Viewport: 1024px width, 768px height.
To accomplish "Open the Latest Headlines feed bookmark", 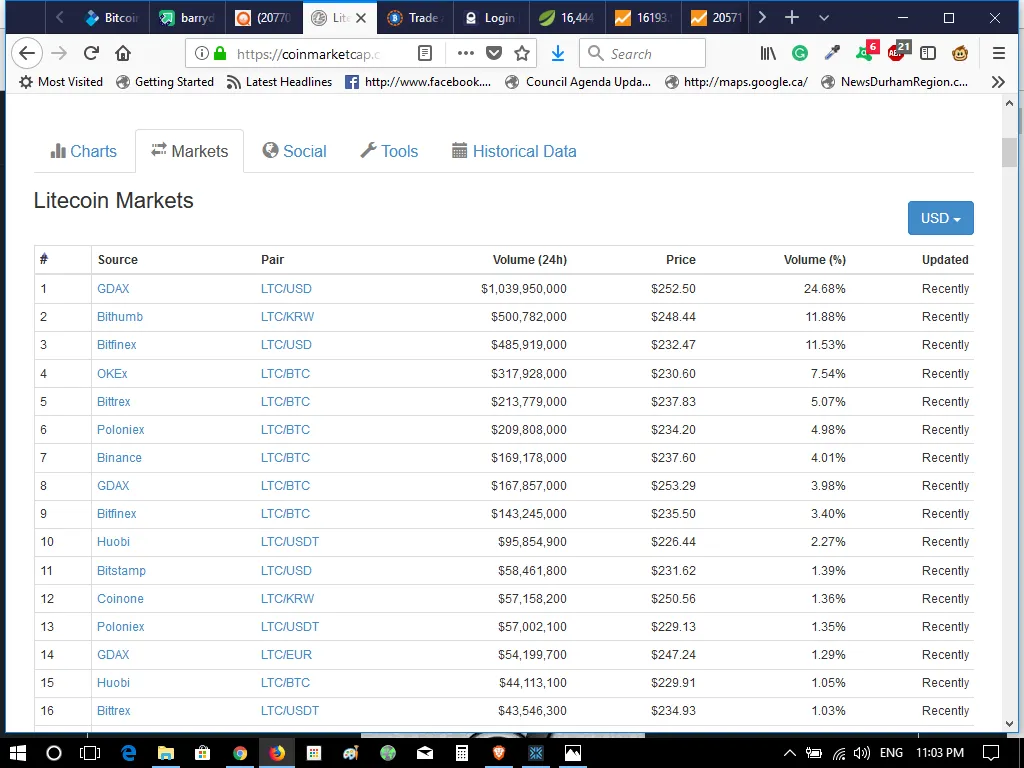I will point(280,82).
